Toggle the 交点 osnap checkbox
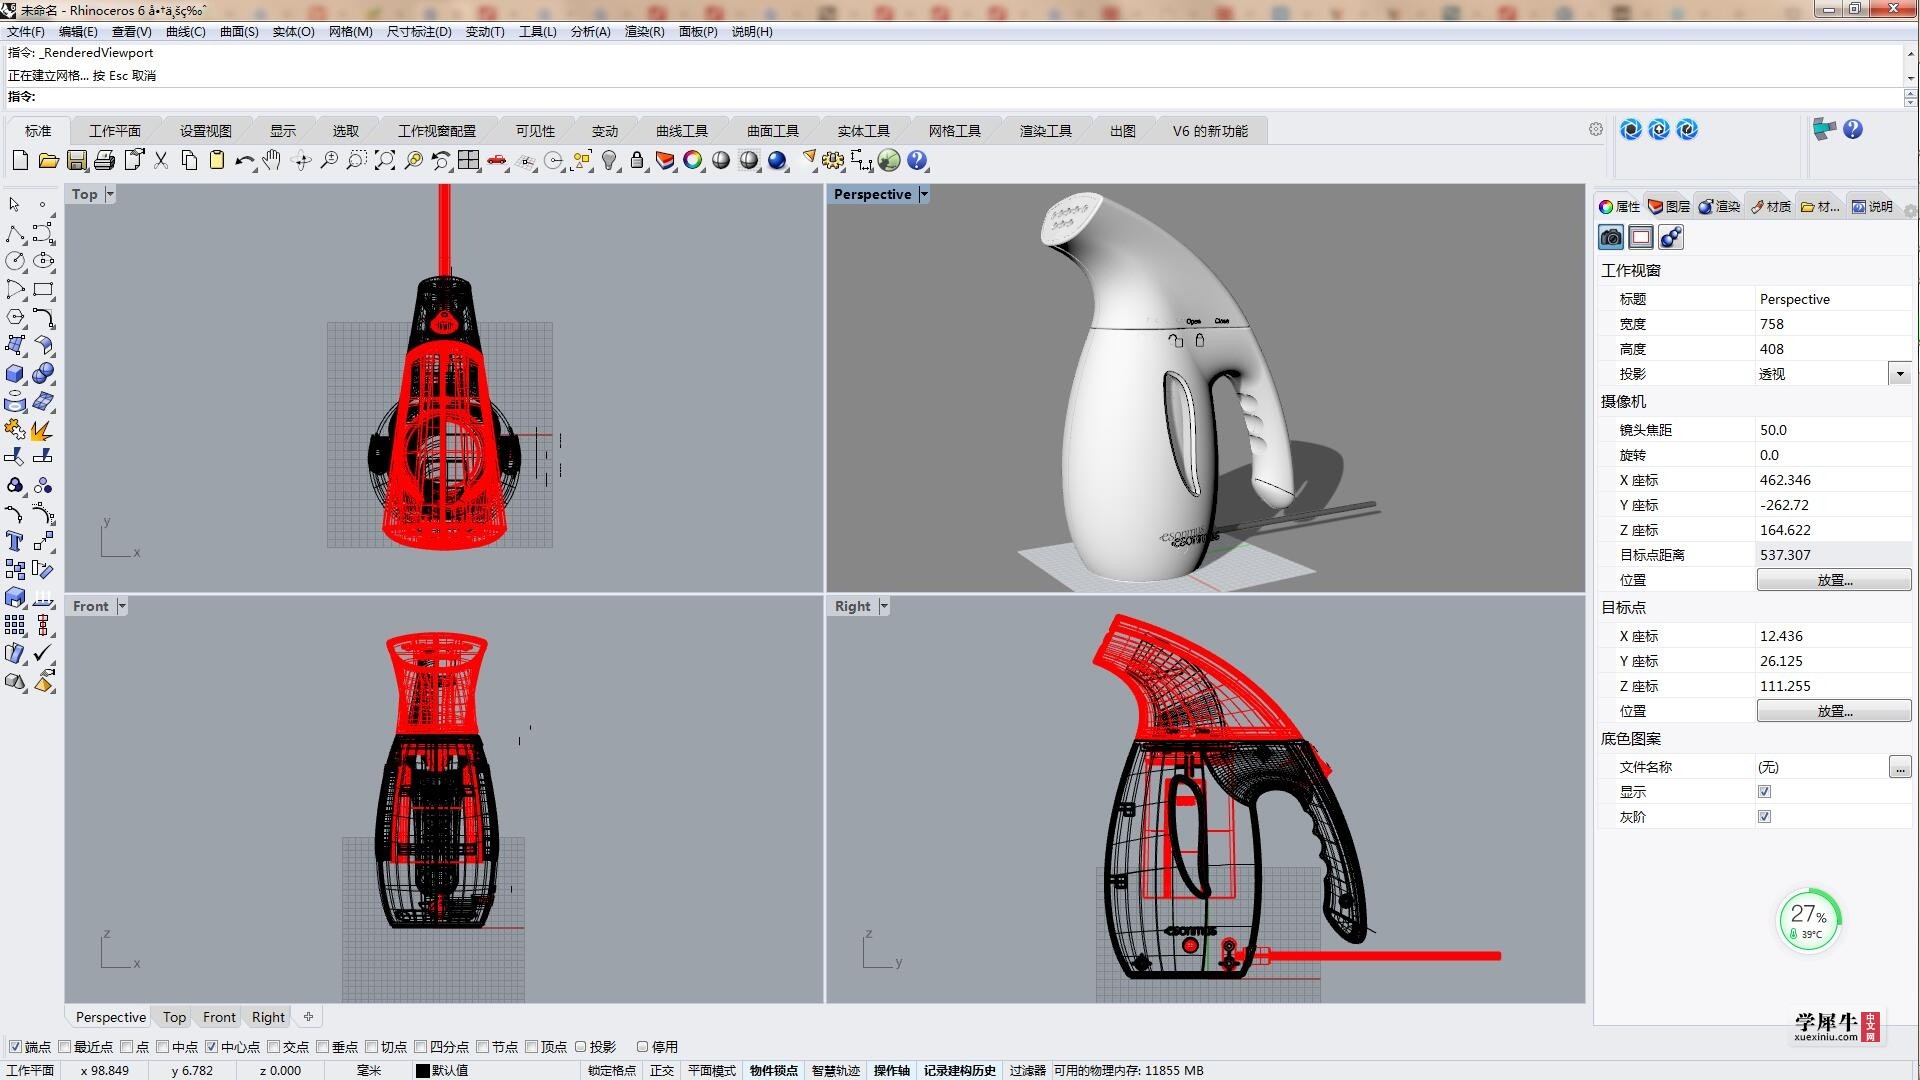The image size is (1920, 1080). tap(274, 1047)
